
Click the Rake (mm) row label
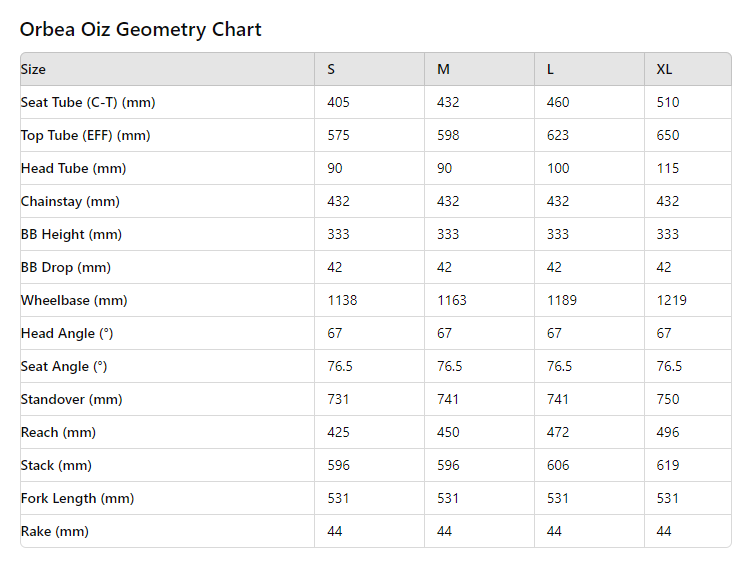click(55, 532)
